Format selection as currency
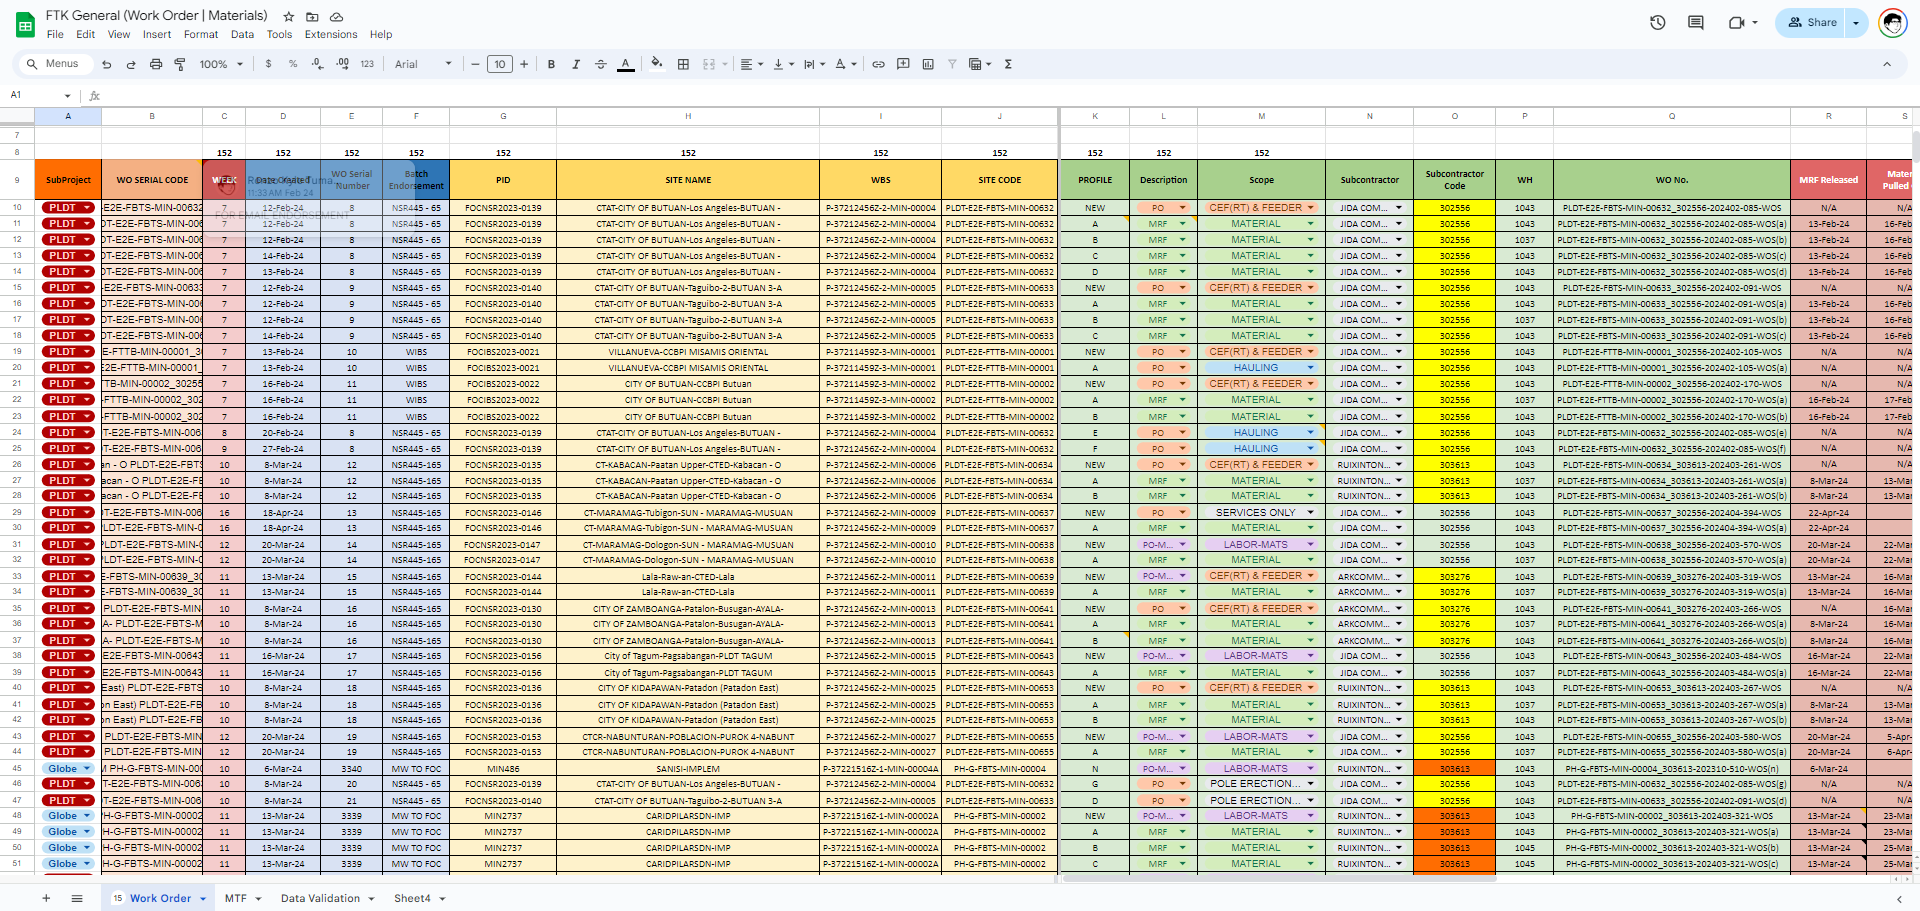The image size is (1920, 911). [x=268, y=64]
